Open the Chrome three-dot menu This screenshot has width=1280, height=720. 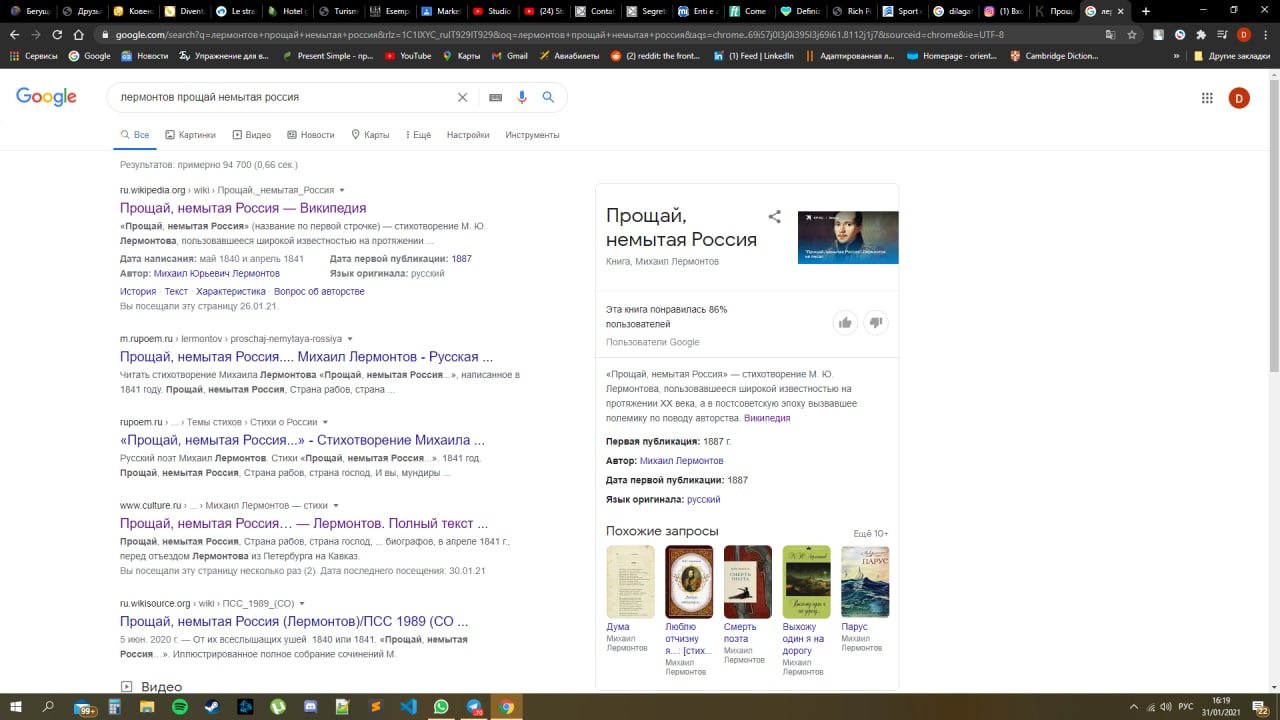1266,34
